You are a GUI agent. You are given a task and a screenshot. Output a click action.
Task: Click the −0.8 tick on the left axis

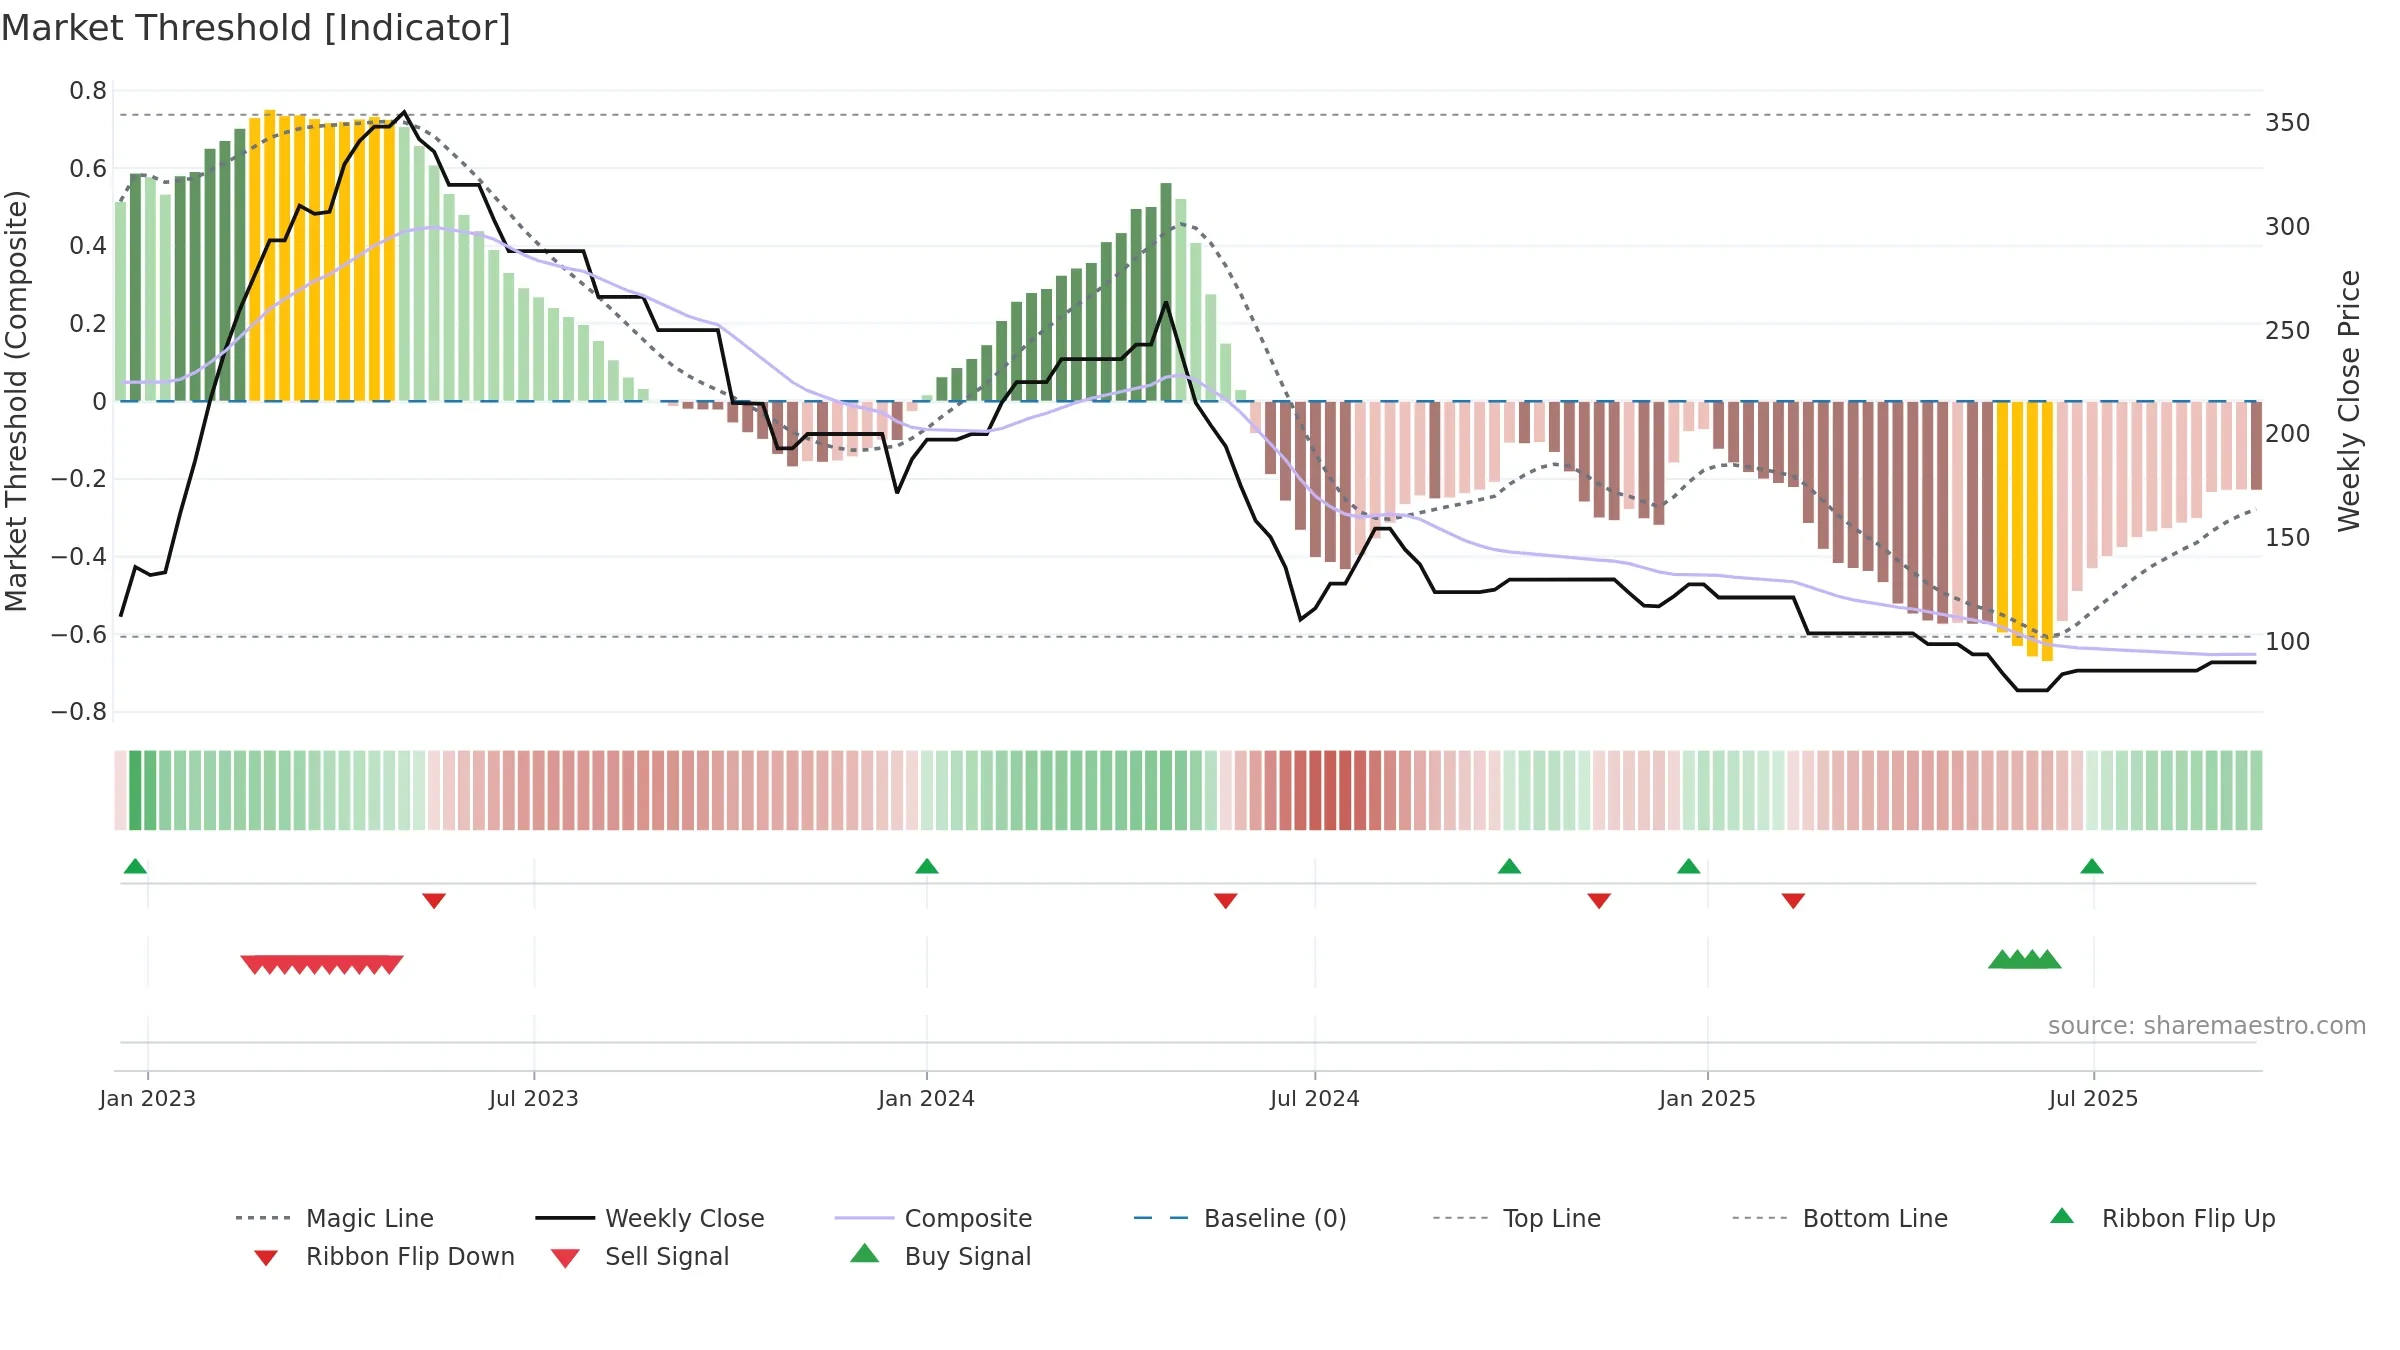pos(79,712)
